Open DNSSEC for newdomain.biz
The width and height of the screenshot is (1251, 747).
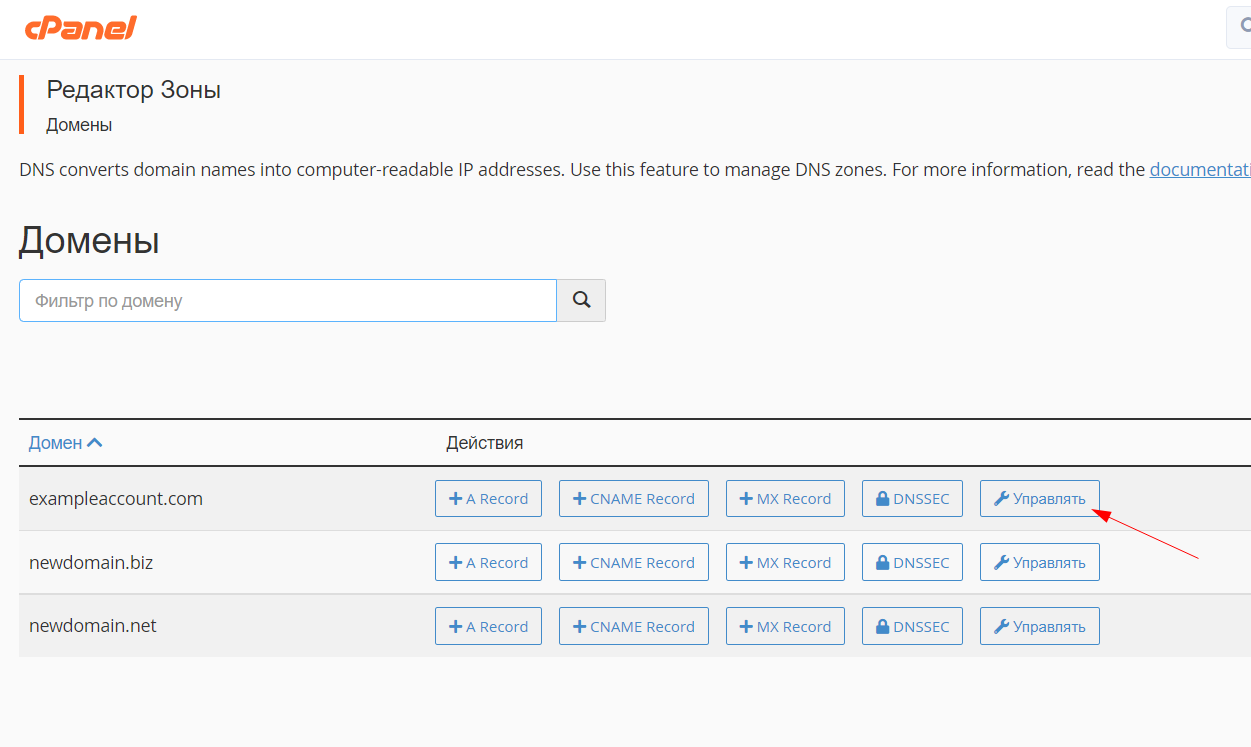[912, 563]
